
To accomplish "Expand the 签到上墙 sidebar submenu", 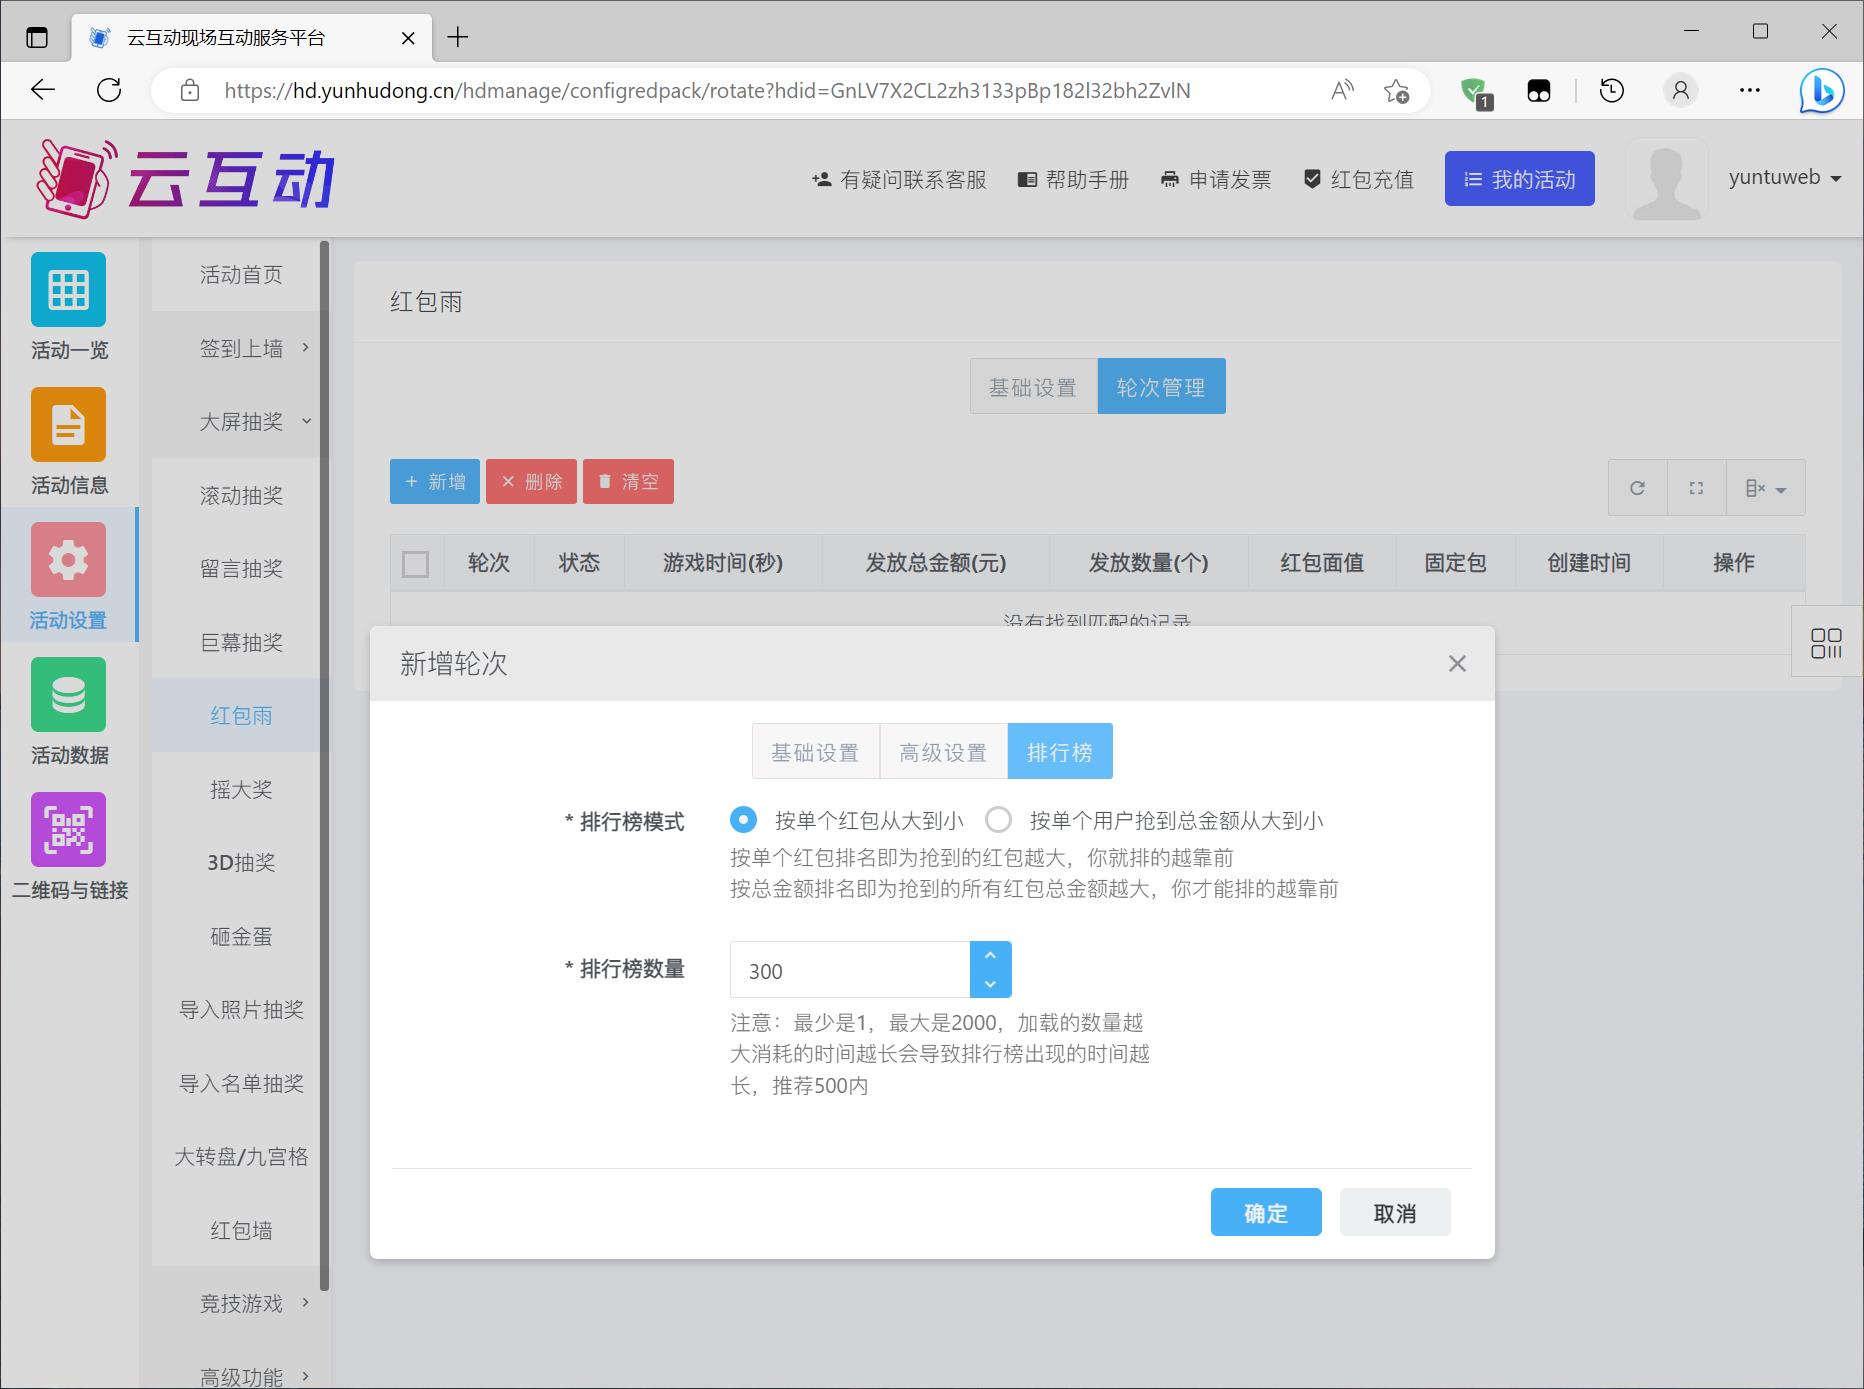I will (x=242, y=348).
